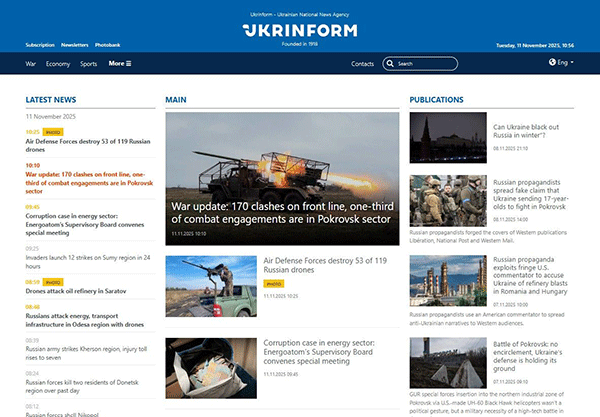Image resolution: width=600 pixels, height=417 pixels.
Task: Click refinery thumbnail in Publications
Action: click(448, 281)
